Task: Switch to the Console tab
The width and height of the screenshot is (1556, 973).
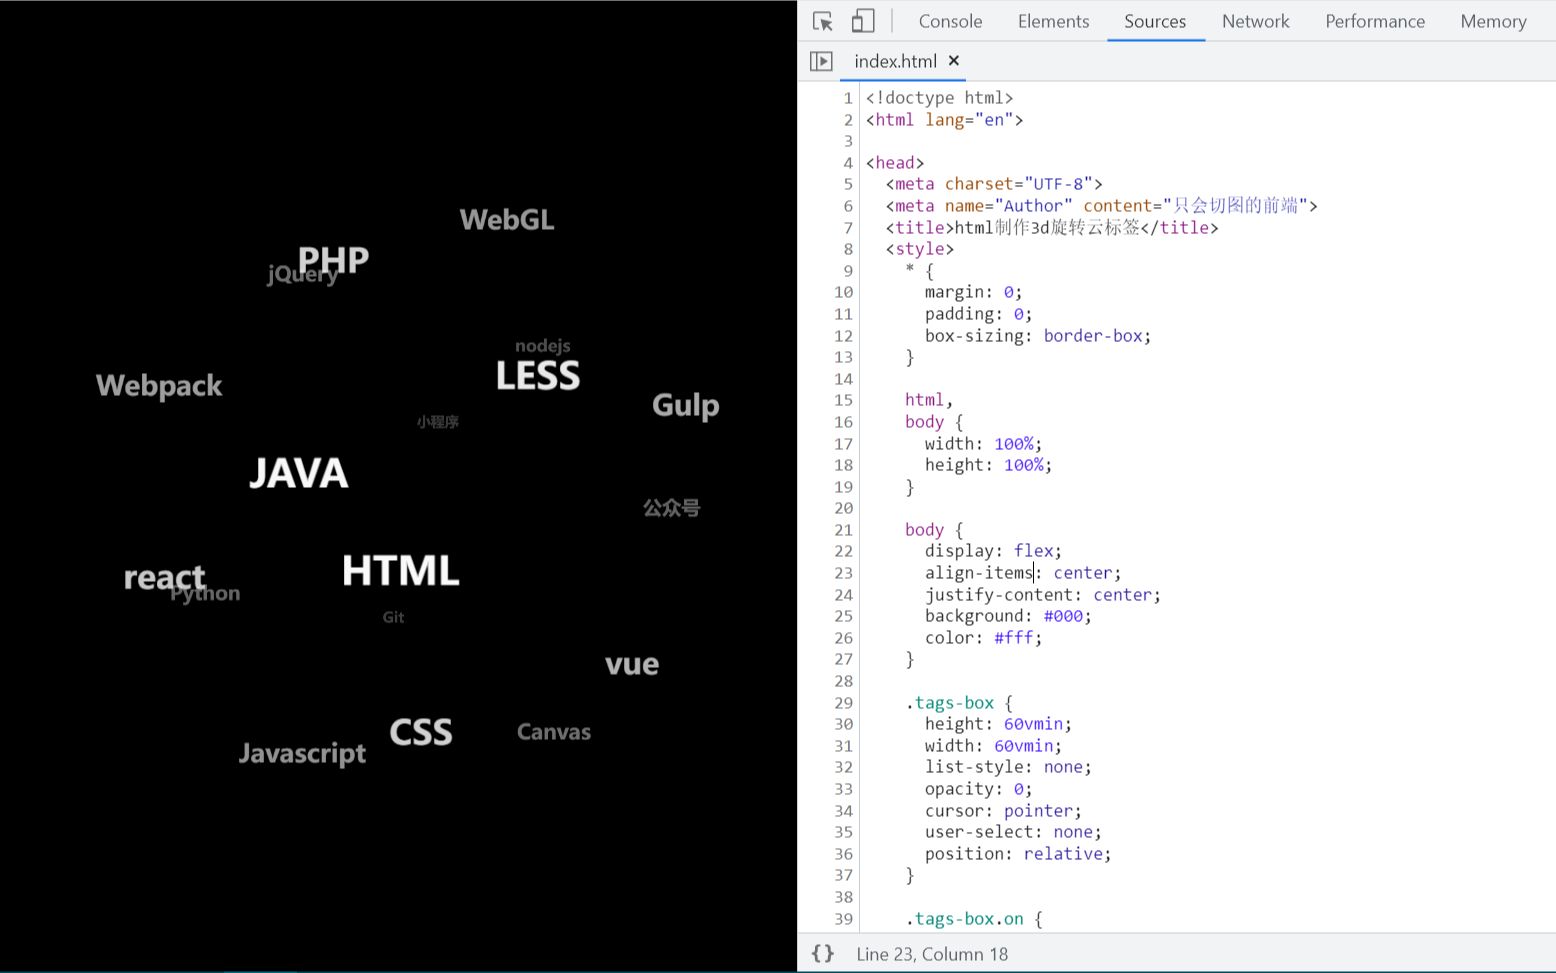Action: pyautogui.click(x=950, y=21)
